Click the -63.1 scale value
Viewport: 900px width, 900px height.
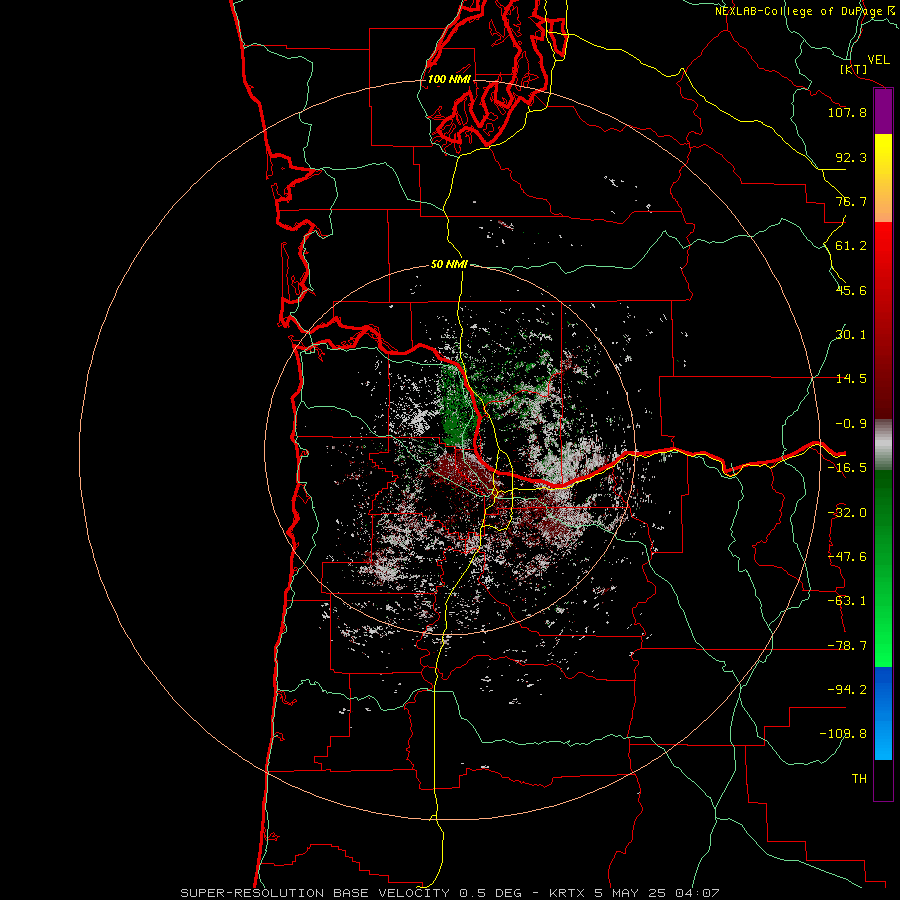[x=847, y=601]
